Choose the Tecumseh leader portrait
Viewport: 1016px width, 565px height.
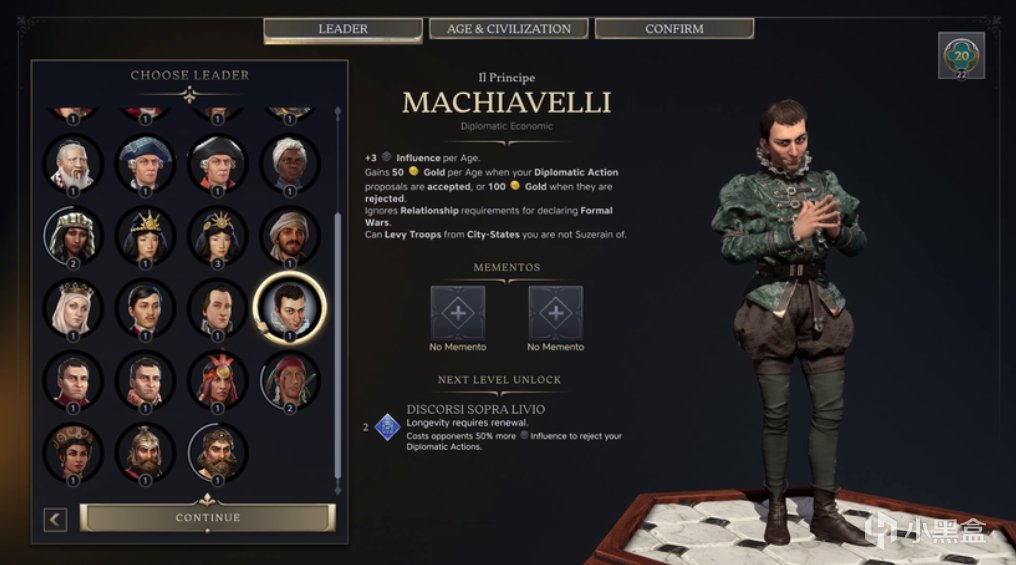[290, 382]
